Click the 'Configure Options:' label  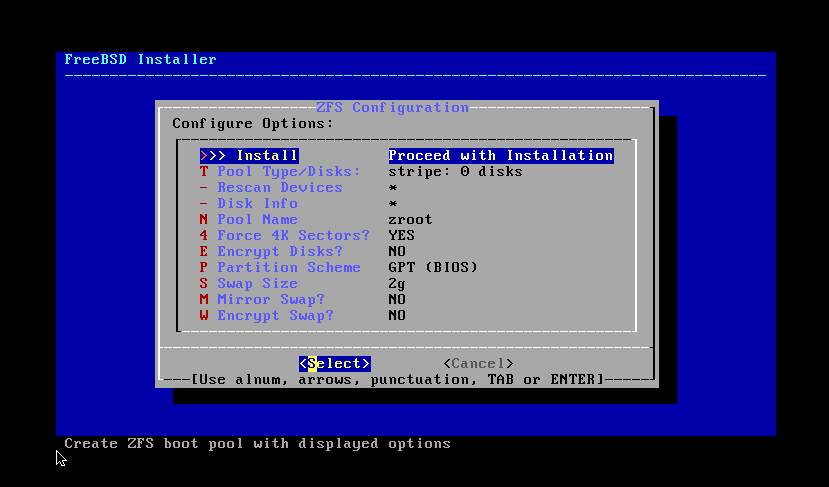coord(253,124)
